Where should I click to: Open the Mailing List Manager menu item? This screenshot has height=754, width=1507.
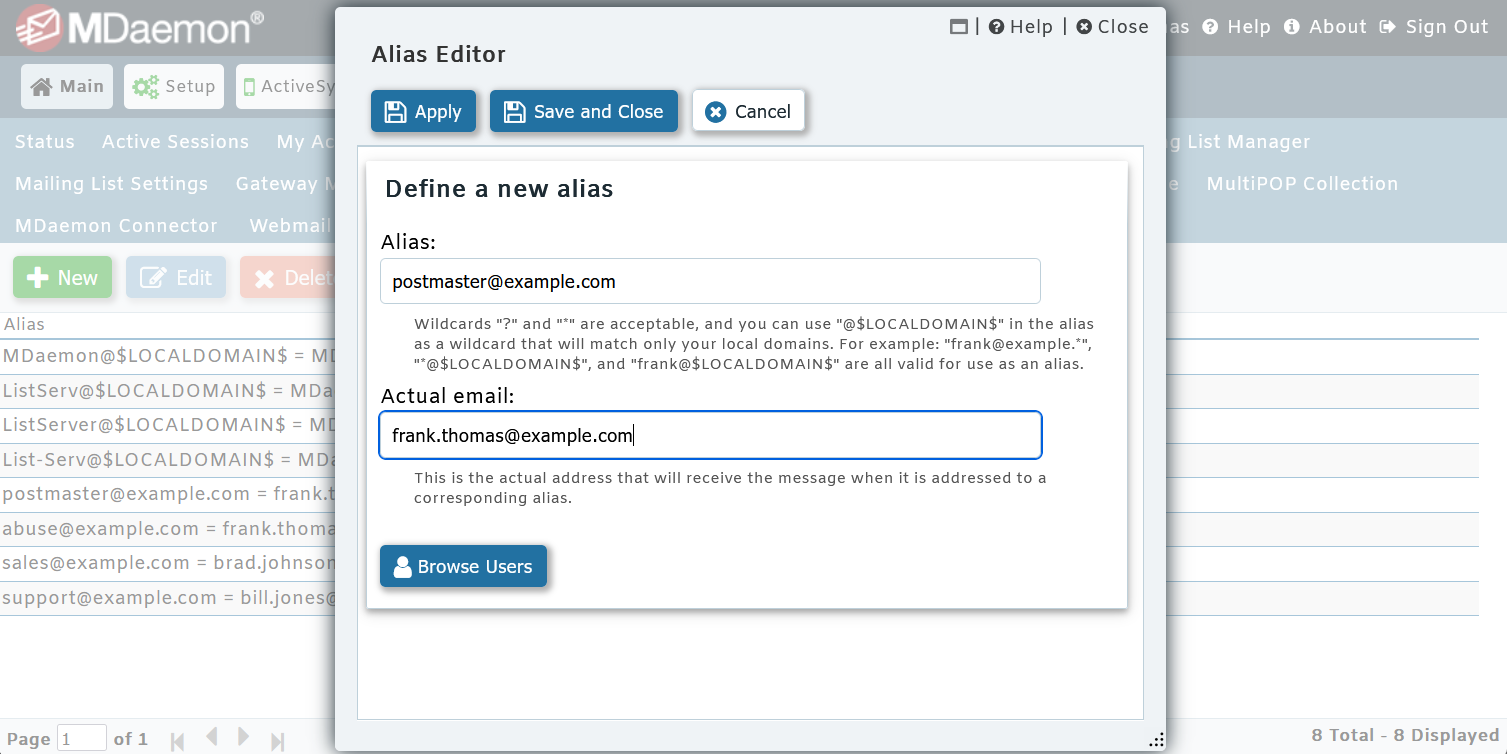click(x=1238, y=142)
